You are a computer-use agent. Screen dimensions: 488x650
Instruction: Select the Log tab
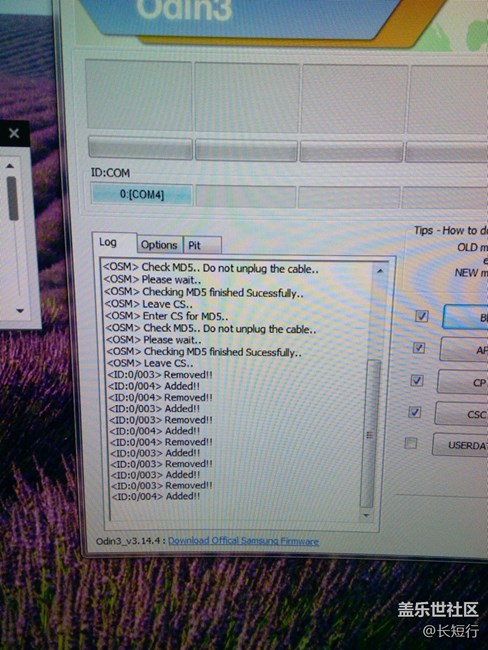pyautogui.click(x=113, y=243)
